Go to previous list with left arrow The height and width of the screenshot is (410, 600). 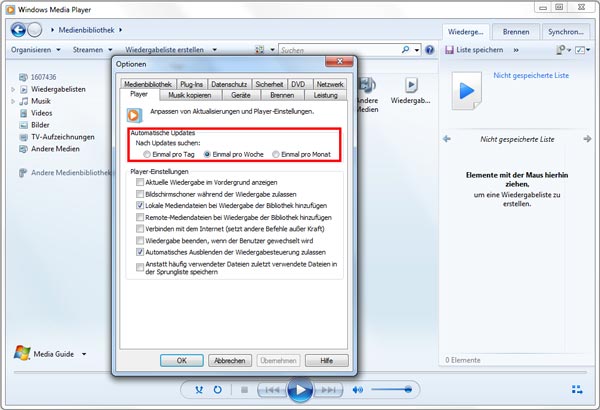(x=447, y=139)
